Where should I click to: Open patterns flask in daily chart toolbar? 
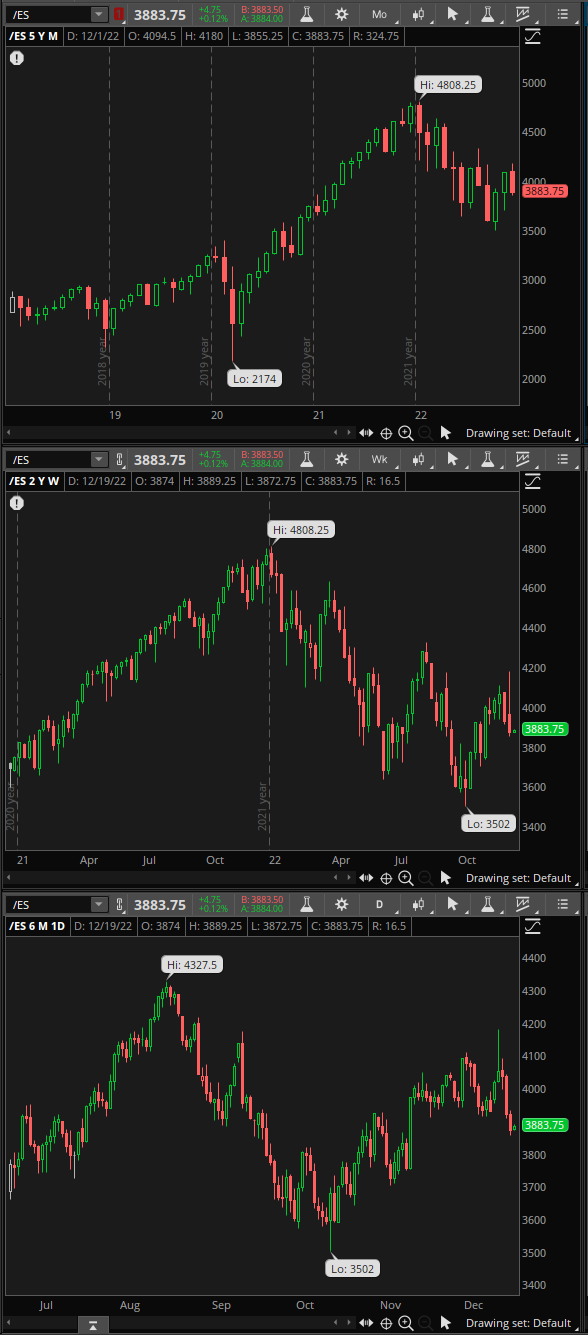tap(487, 904)
